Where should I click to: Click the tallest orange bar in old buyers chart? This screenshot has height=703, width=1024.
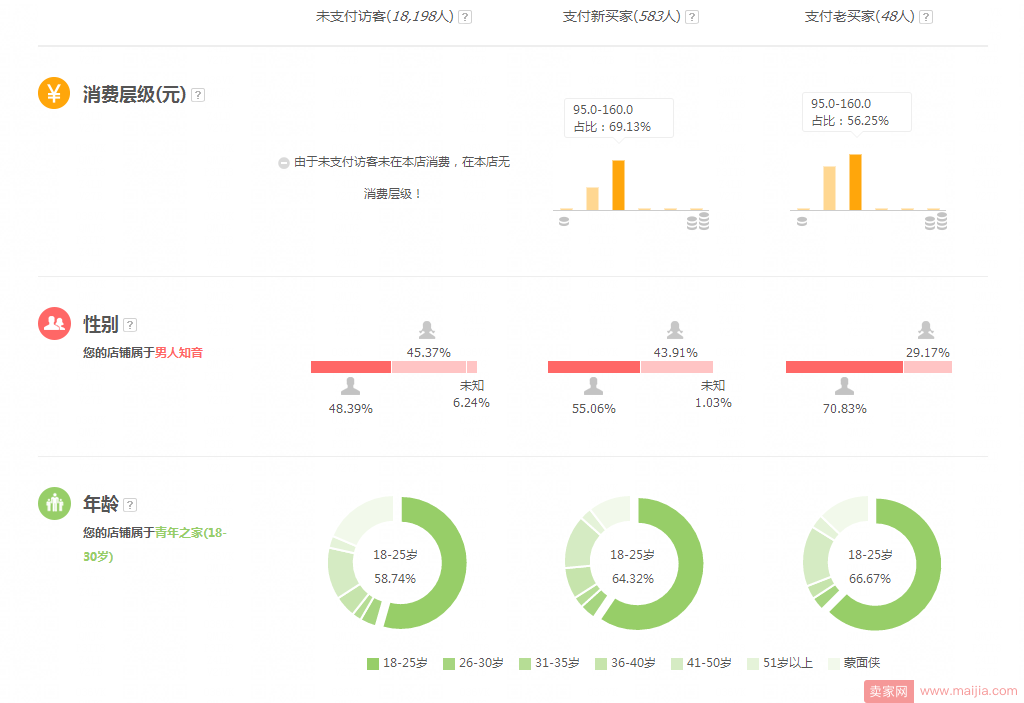click(x=856, y=182)
